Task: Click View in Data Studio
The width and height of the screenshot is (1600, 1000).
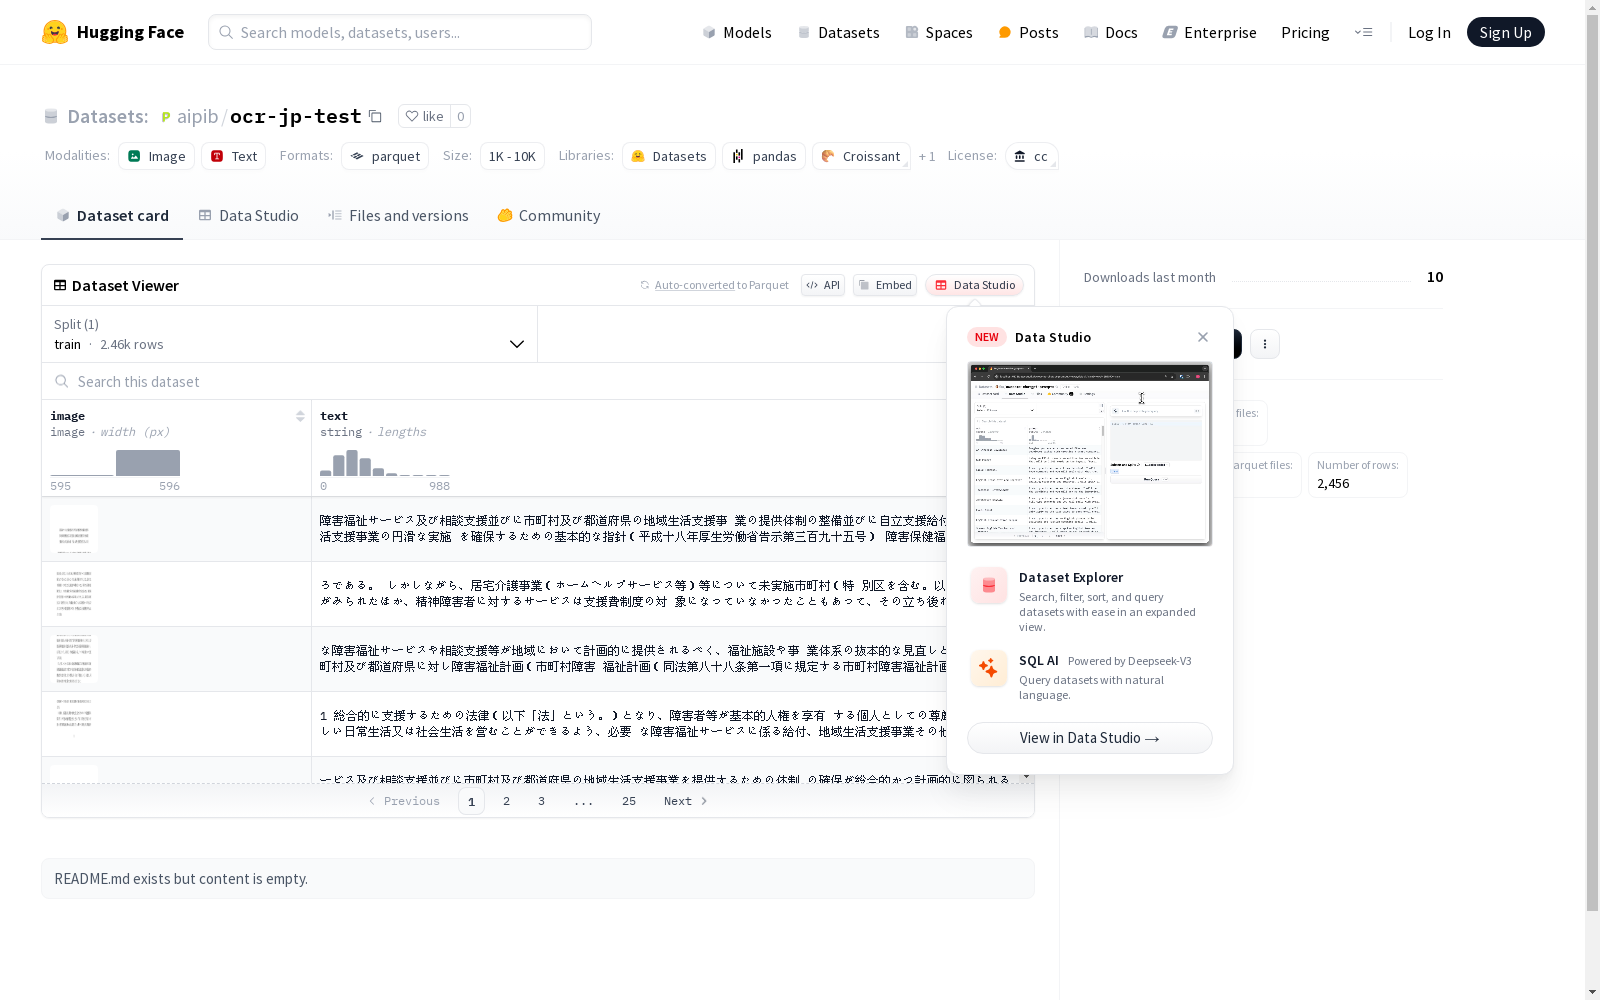Action: pos(1090,738)
